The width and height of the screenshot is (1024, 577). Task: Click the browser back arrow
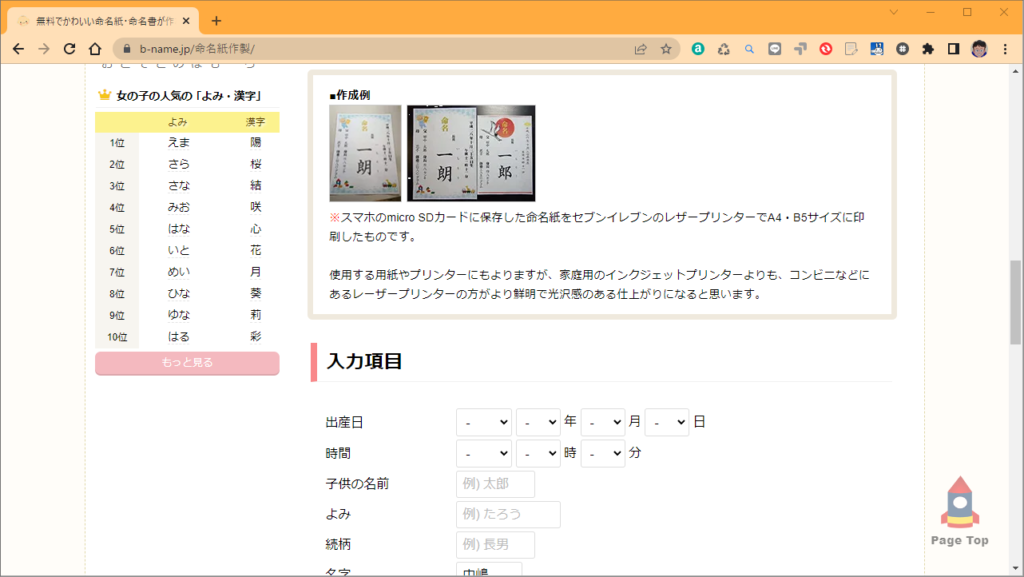tap(18, 48)
